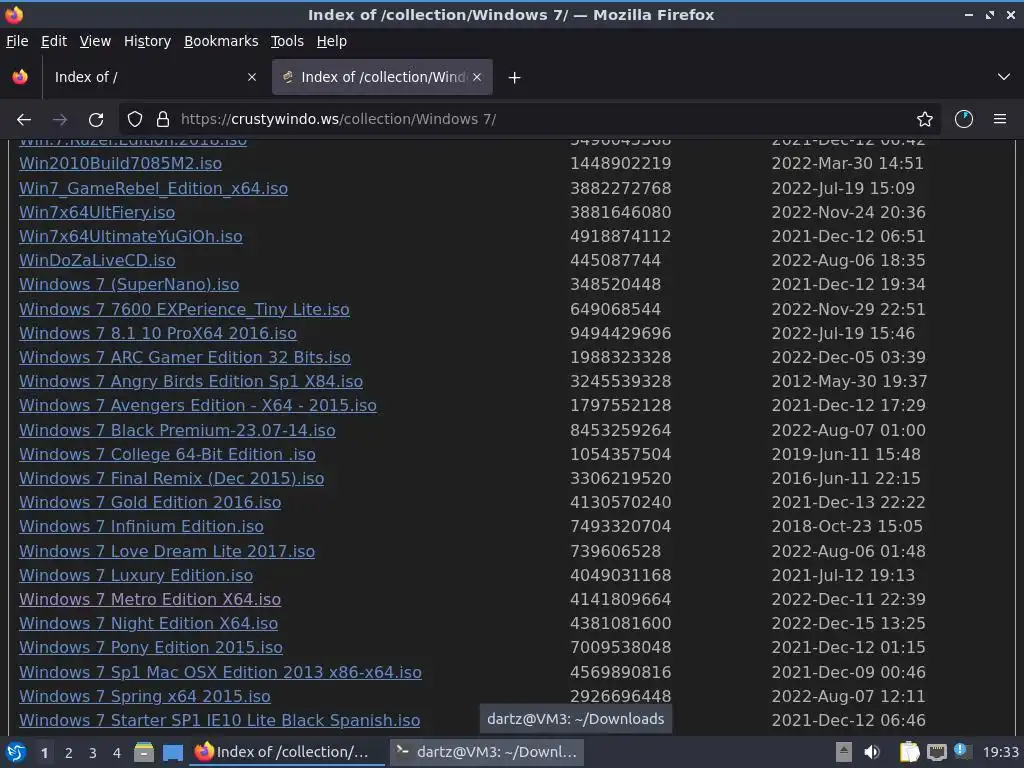View site security padlock info

point(163,120)
